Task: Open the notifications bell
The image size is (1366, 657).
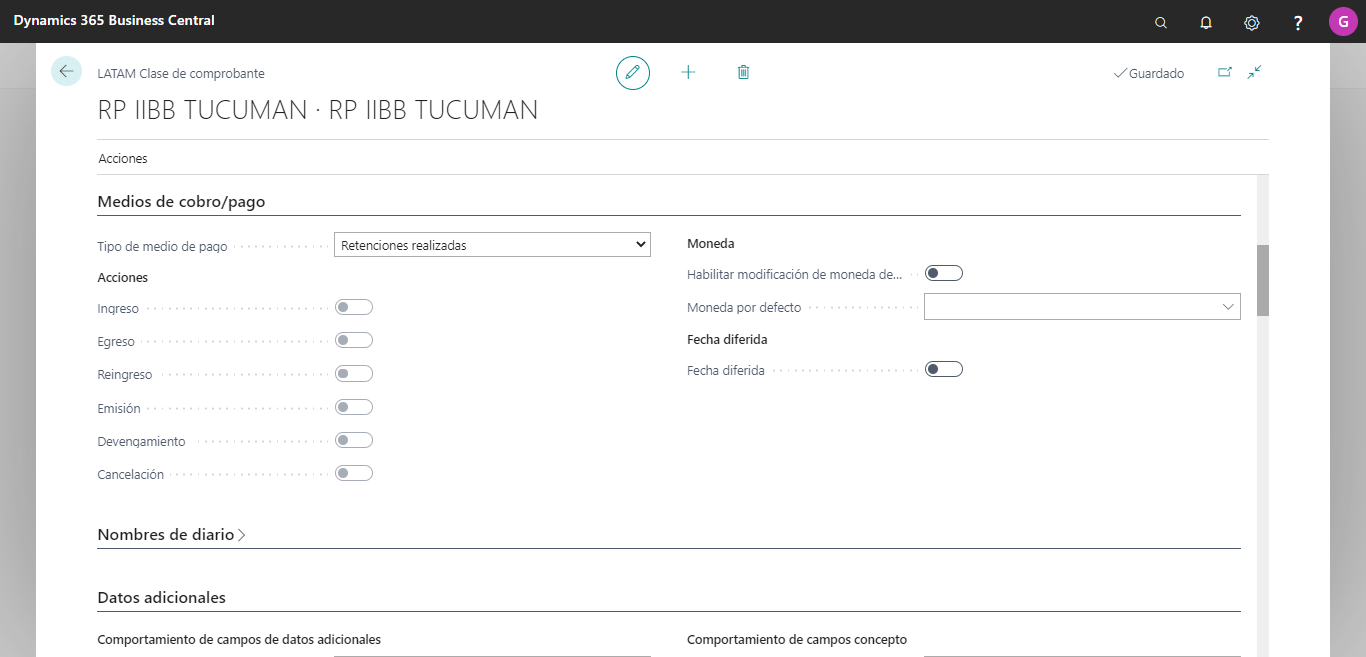Action: [1206, 22]
